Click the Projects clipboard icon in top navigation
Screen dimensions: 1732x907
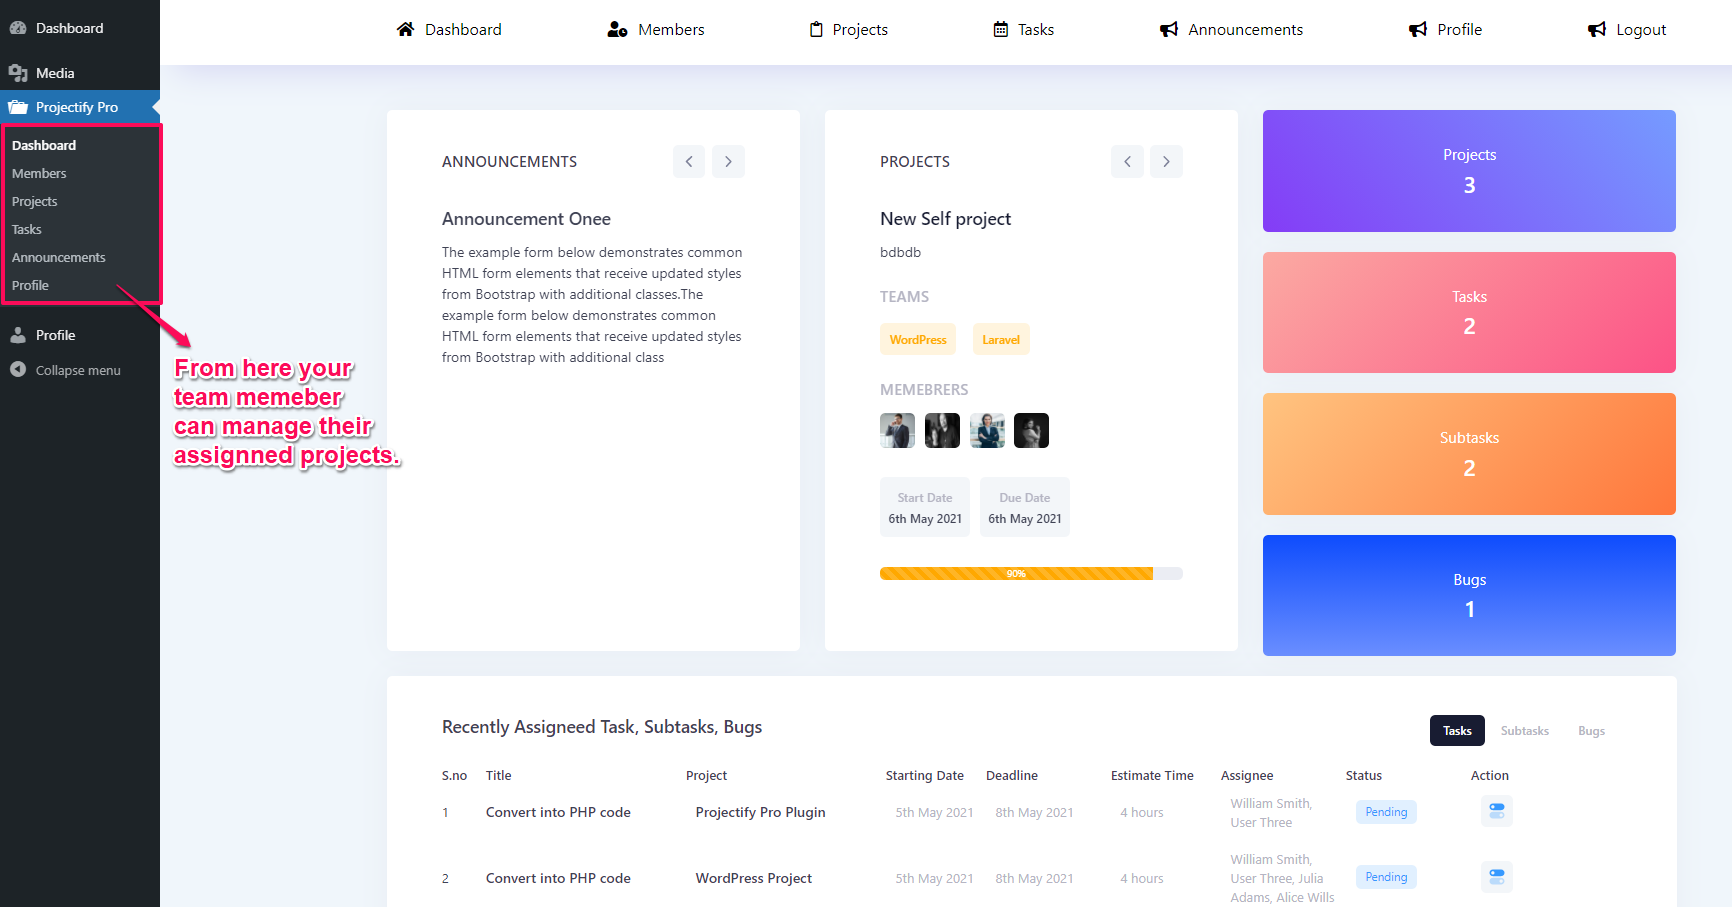pos(815,29)
